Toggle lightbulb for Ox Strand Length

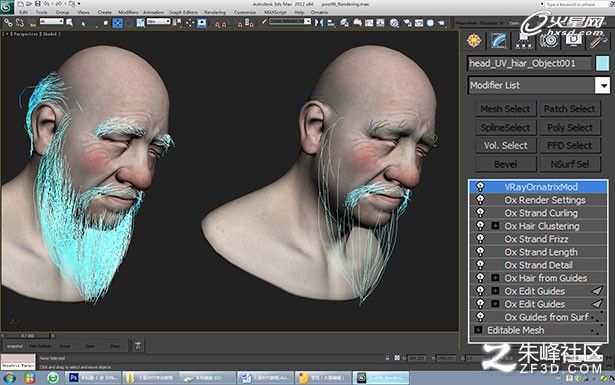pyautogui.click(x=480, y=251)
